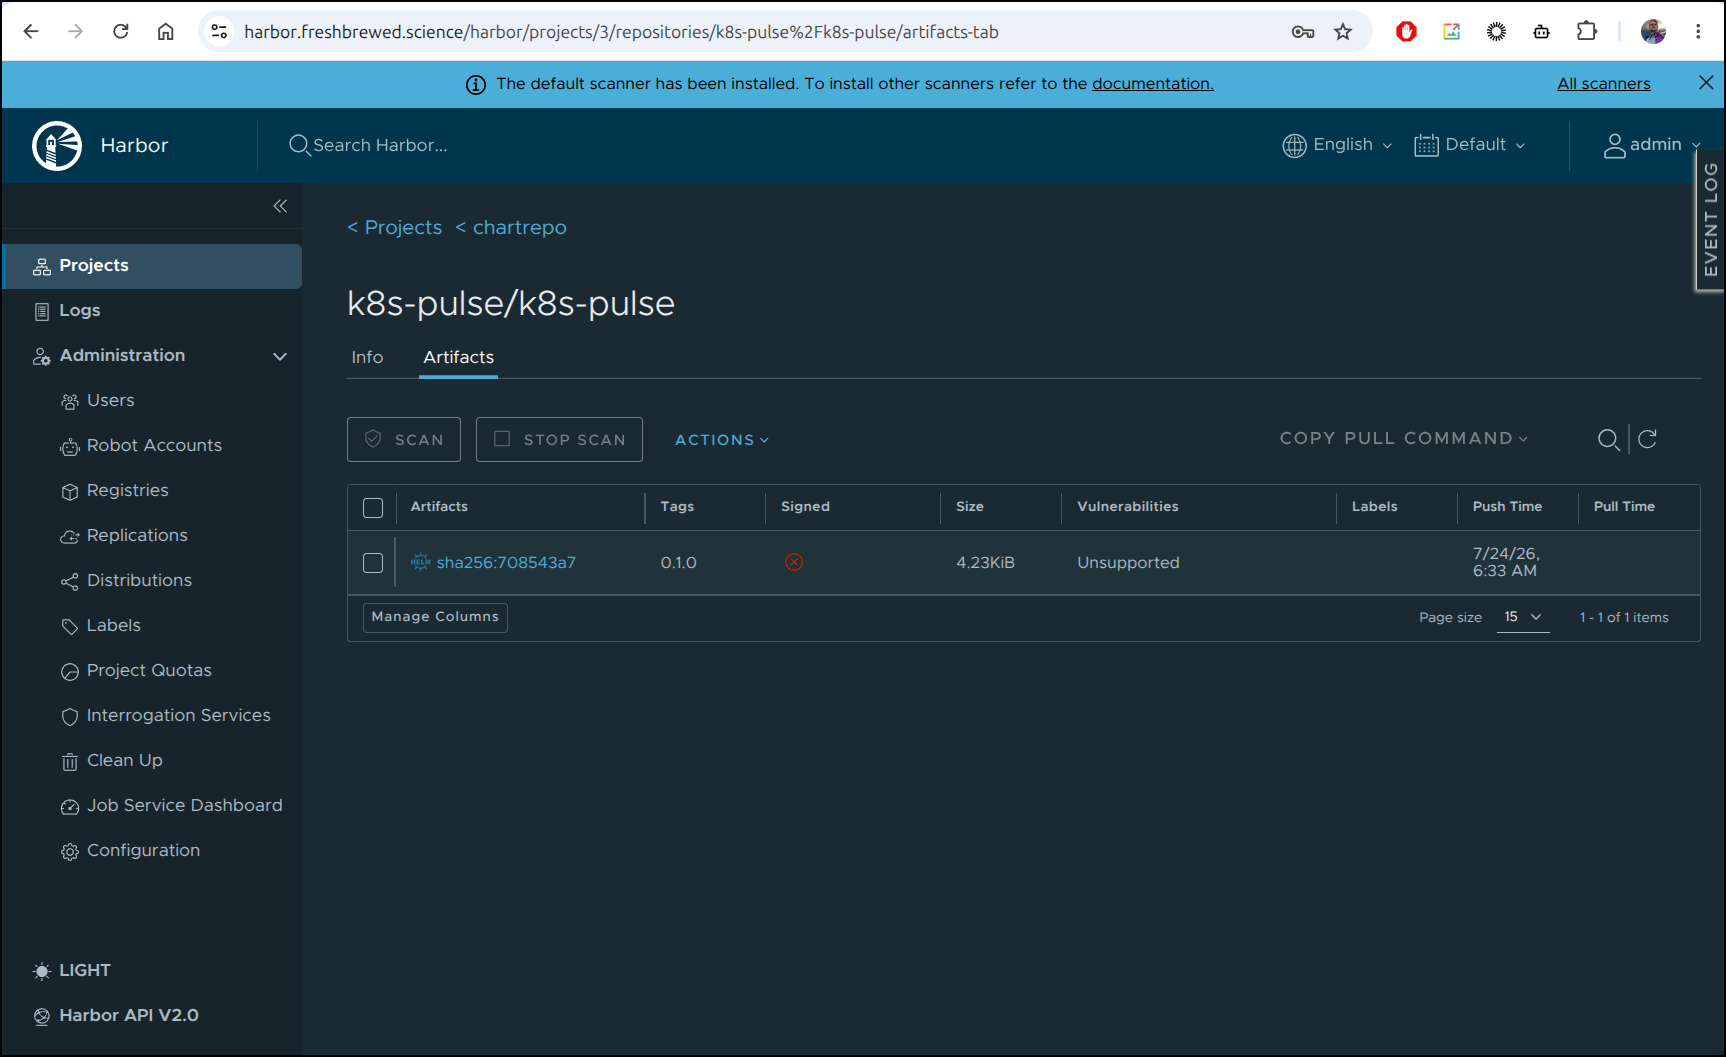Click the Harbor lighthouse logo
Viewport: 1726px width, 1057px height.
(x=57, y=146)
